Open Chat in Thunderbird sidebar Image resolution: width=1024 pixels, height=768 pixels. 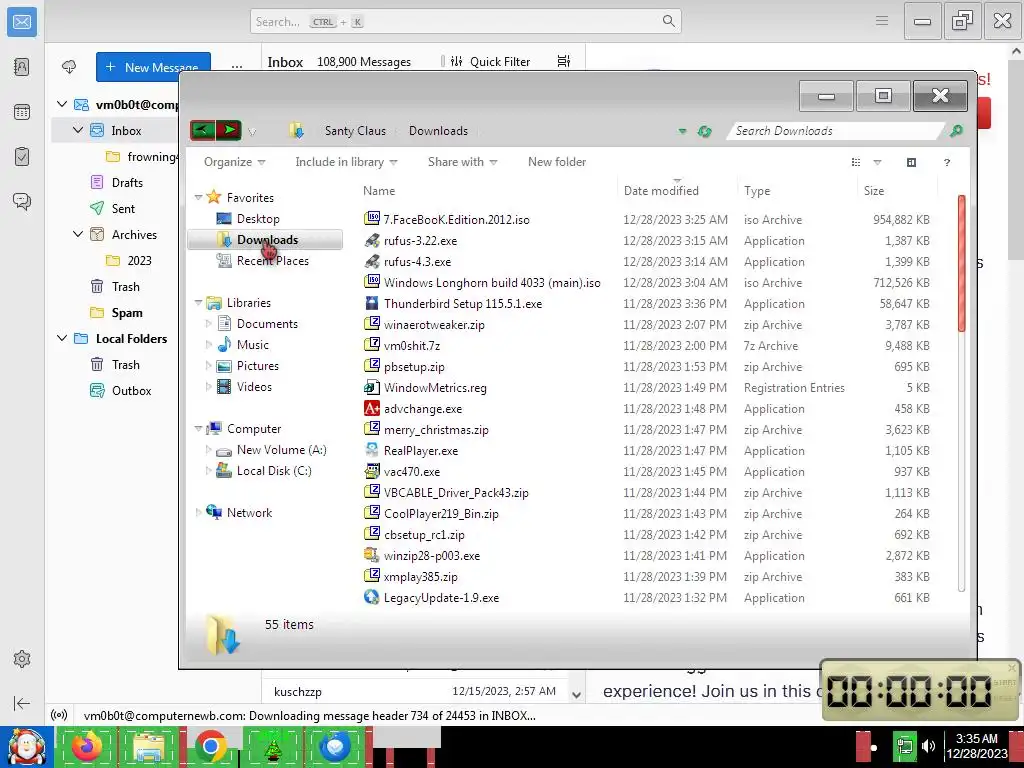(x=22, y=201)
